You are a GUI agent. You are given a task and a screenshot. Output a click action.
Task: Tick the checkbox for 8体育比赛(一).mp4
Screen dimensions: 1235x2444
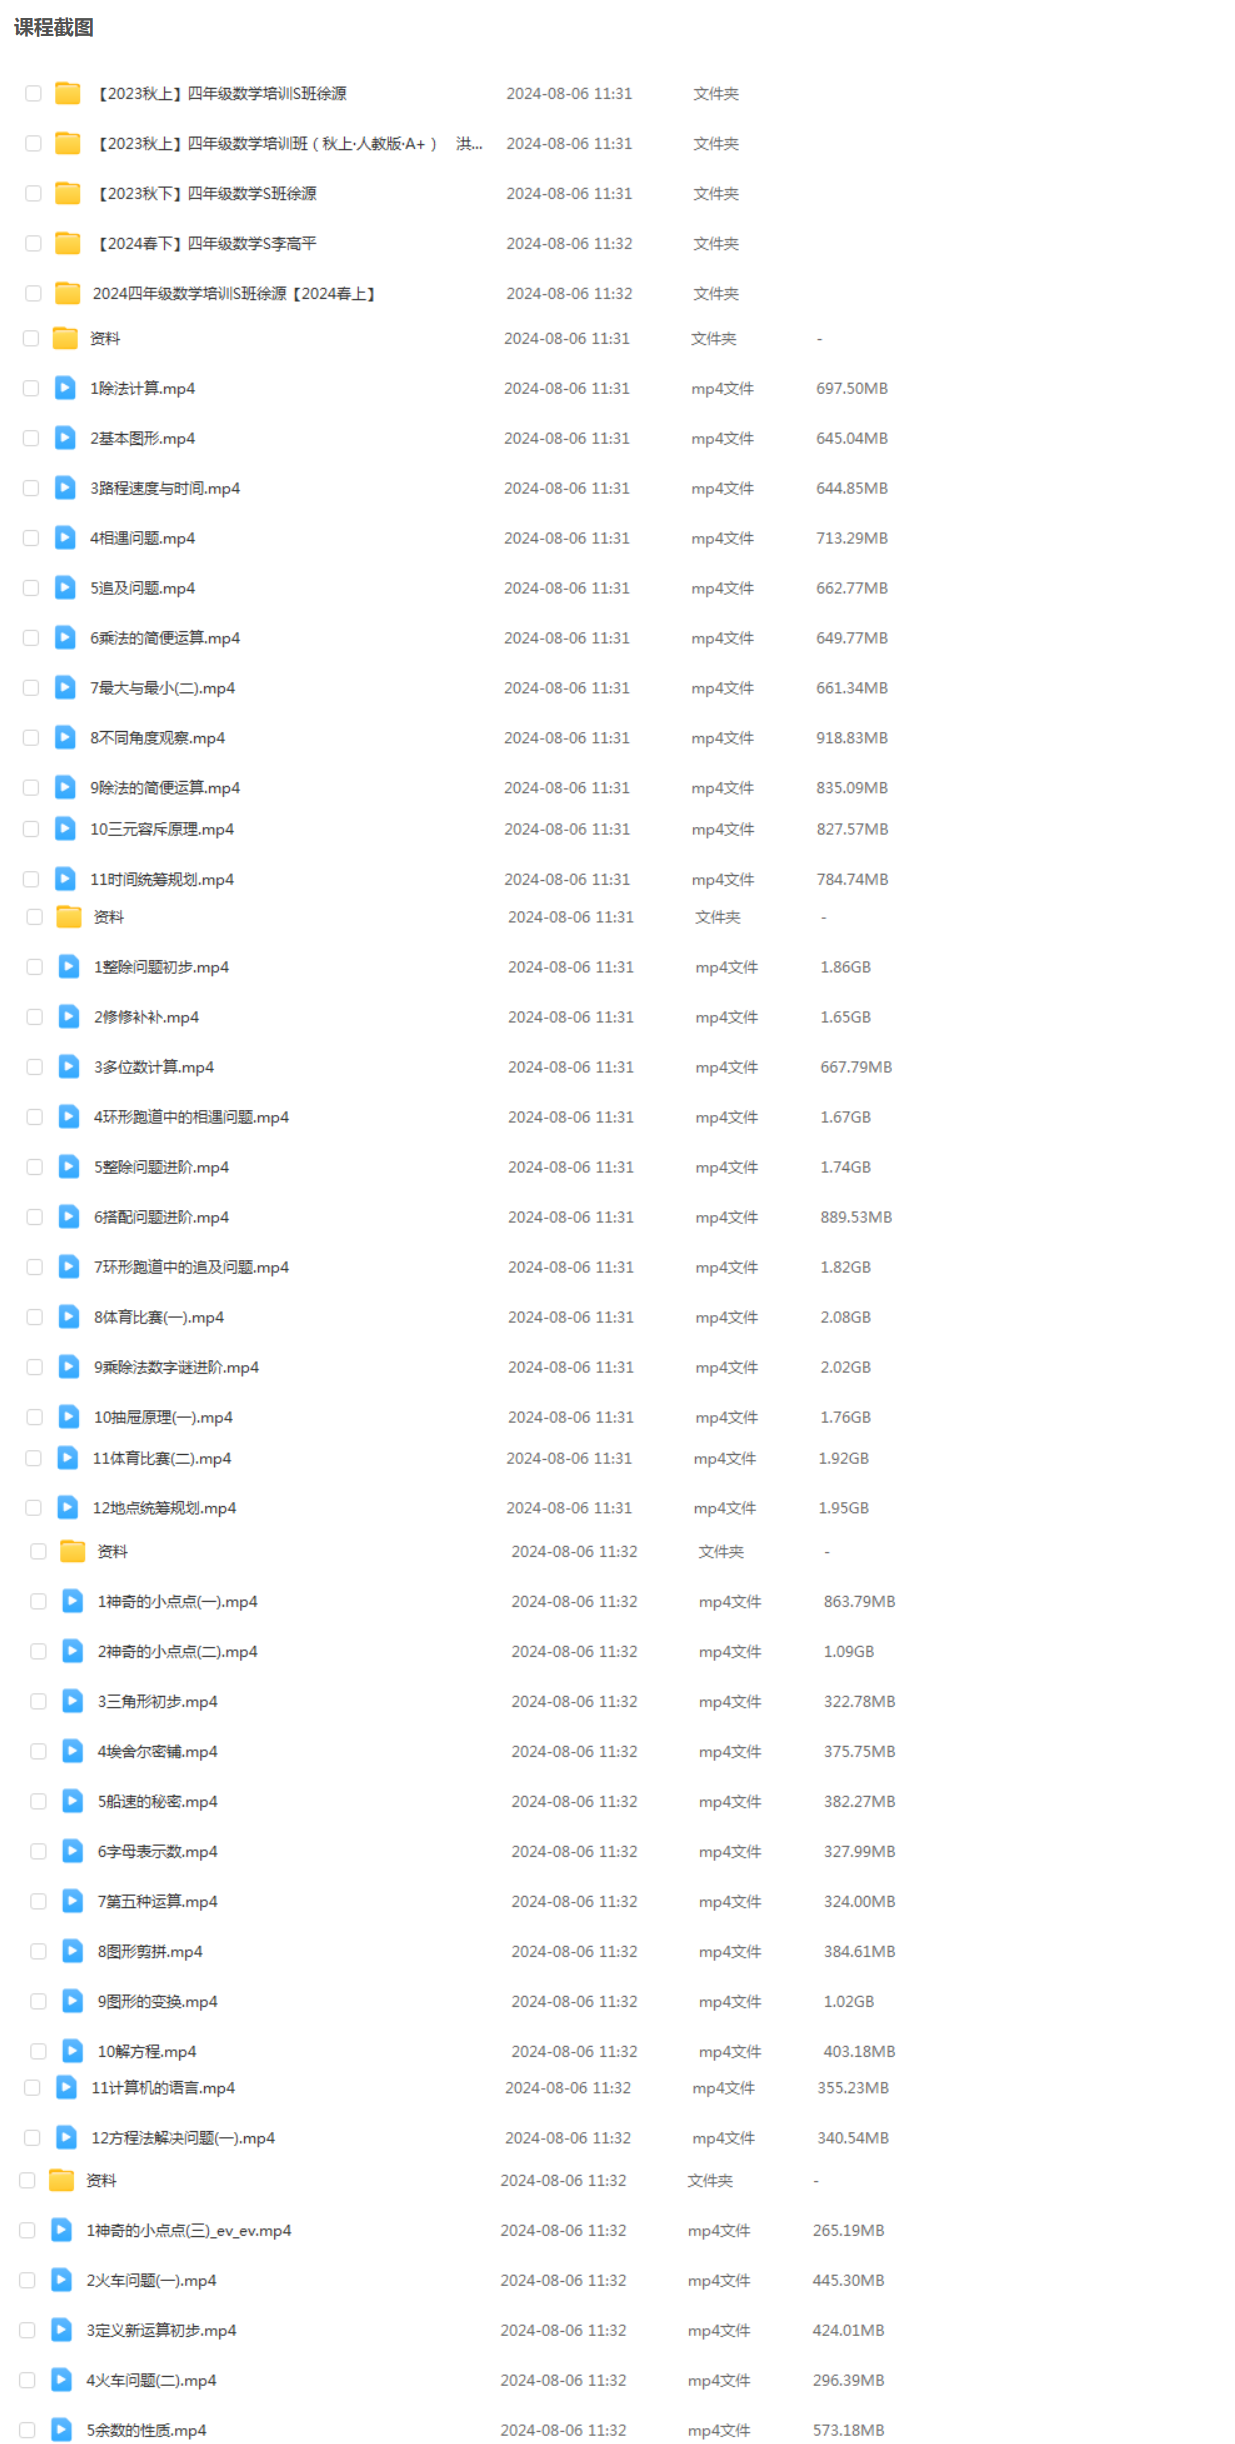(35, 1317)
